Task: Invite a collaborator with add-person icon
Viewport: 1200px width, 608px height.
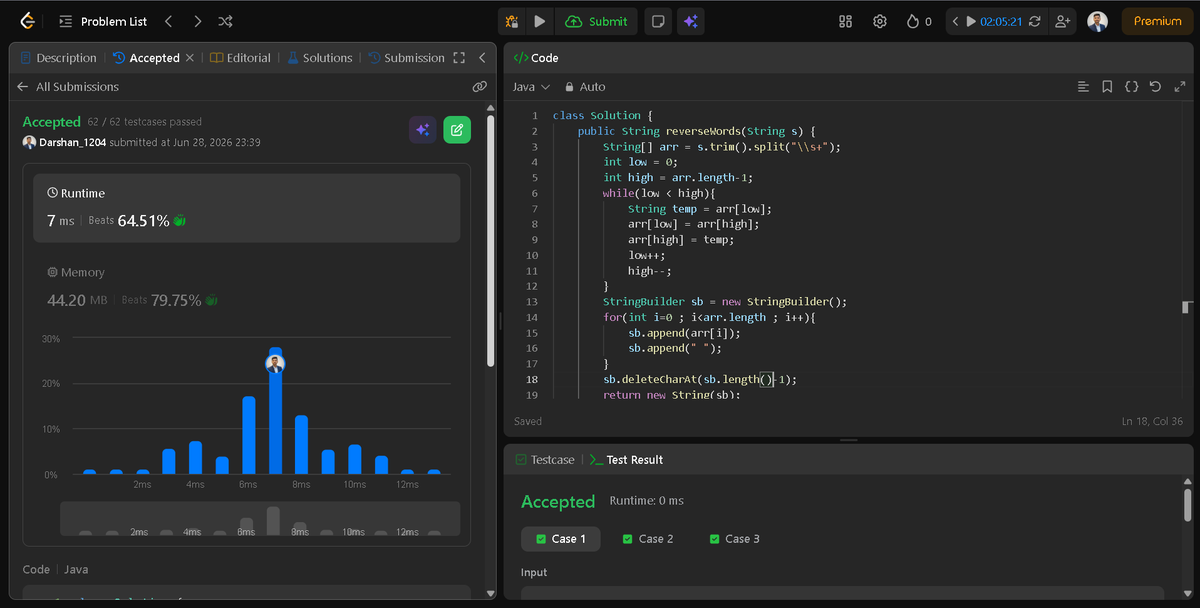Action: pyautogui.click(x=1062, y=21)
